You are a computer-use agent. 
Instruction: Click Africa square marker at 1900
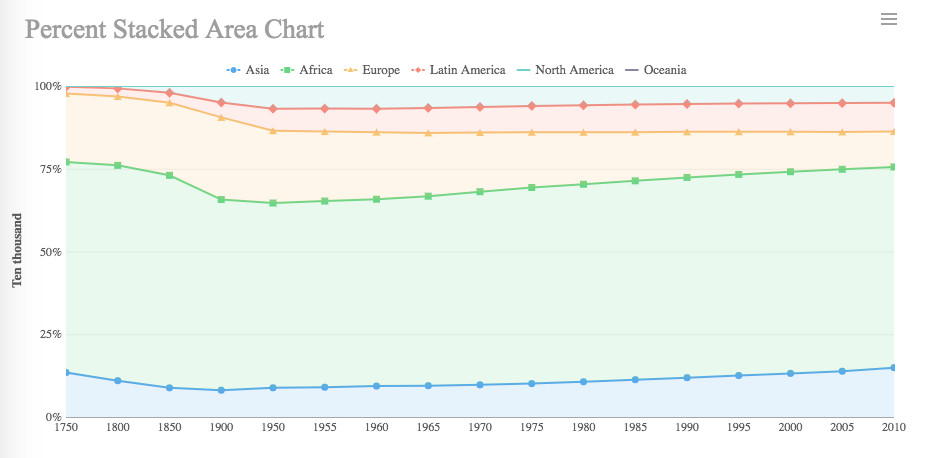pos(221,199)
